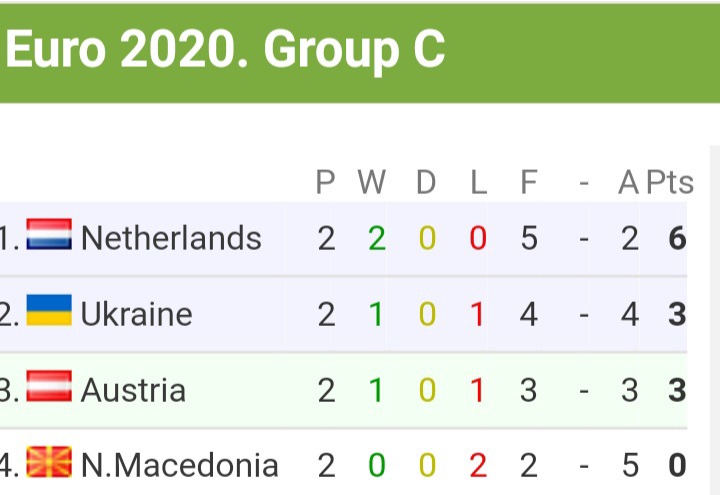Open the Netherlands team link
Screen dimensions: 720x495
(x=171, y=238)
